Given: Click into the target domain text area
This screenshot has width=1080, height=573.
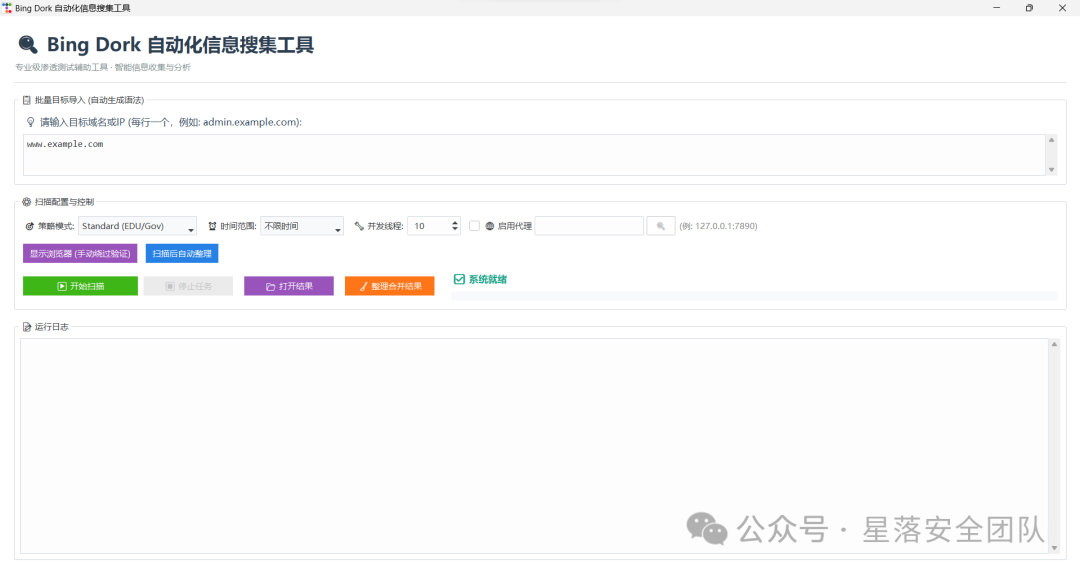Looking at the screenshot, I should point(534,155).
